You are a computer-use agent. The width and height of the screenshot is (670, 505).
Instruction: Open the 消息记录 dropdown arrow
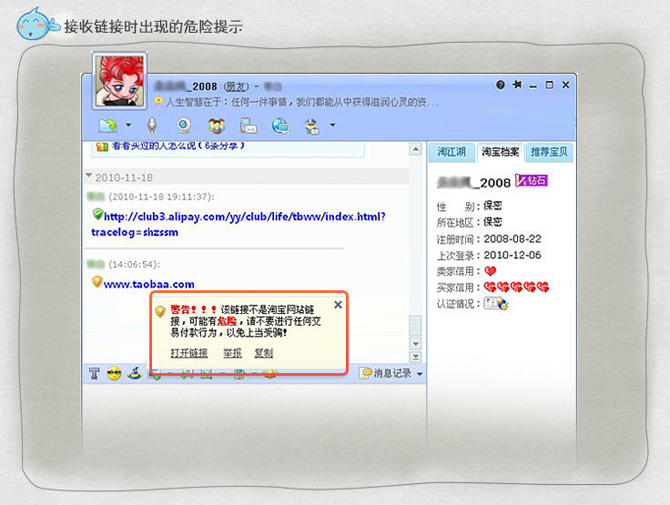tap(420, 374)
